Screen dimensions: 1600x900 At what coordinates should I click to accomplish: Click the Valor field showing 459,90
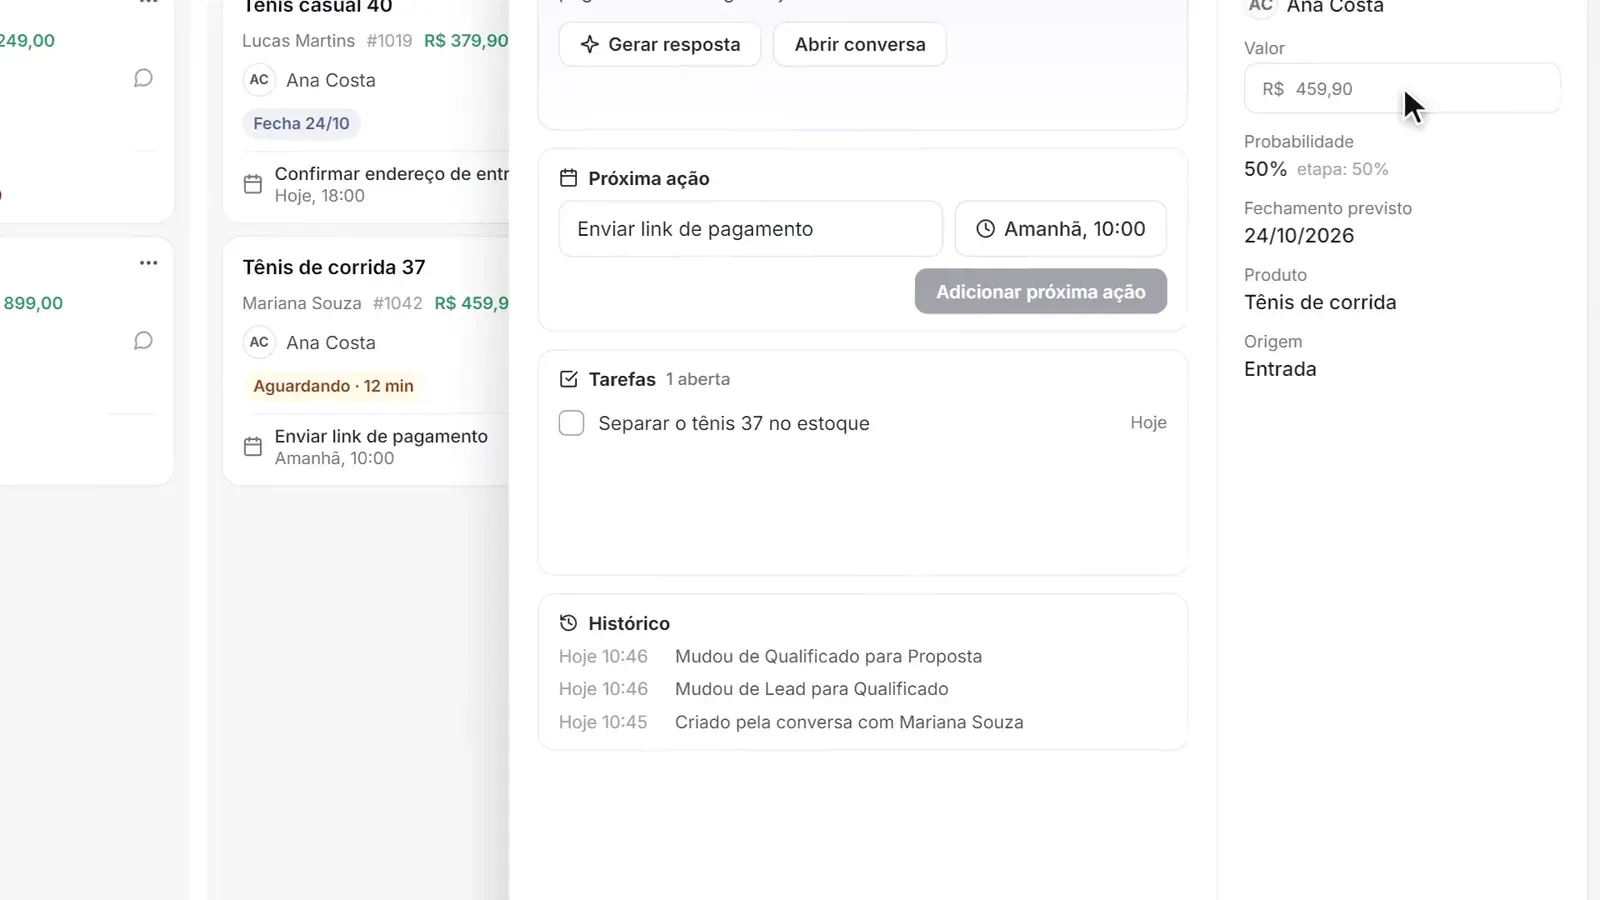point(1401,89)
